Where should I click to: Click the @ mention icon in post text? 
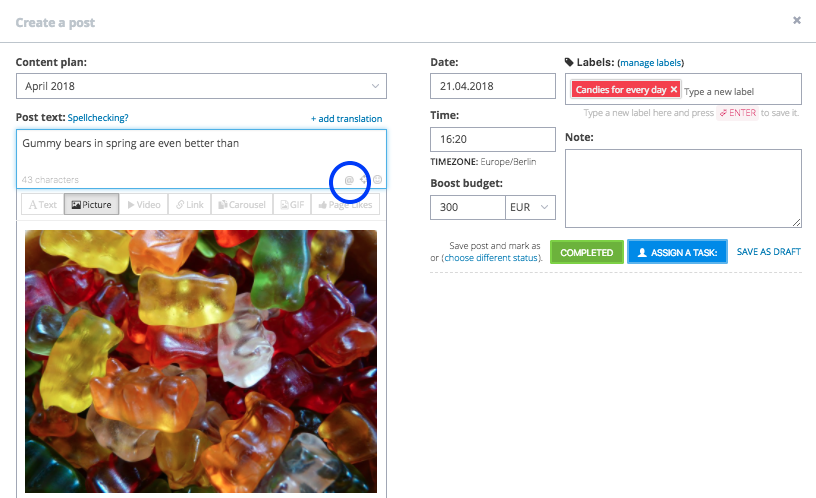coord(349,180)
